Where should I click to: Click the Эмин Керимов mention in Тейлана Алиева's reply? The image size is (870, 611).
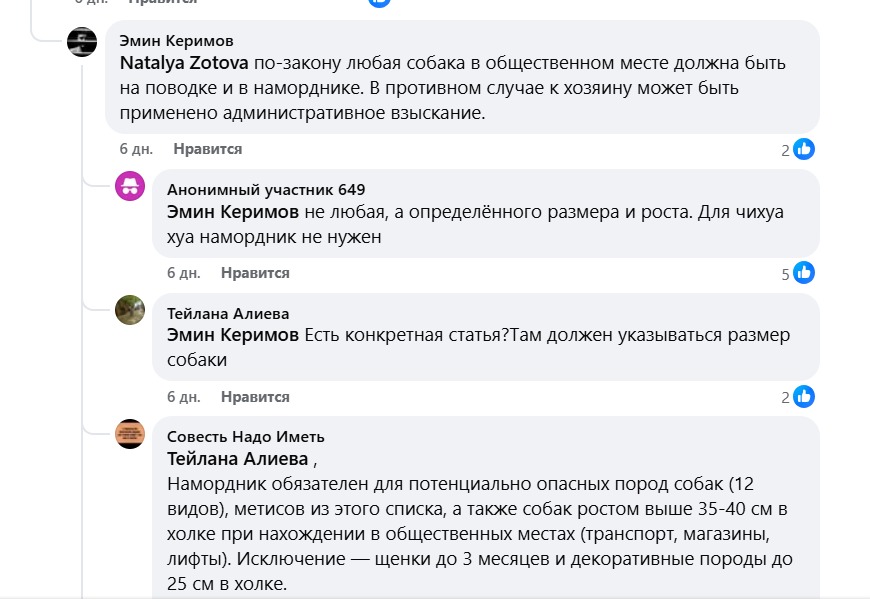point(233,335)
